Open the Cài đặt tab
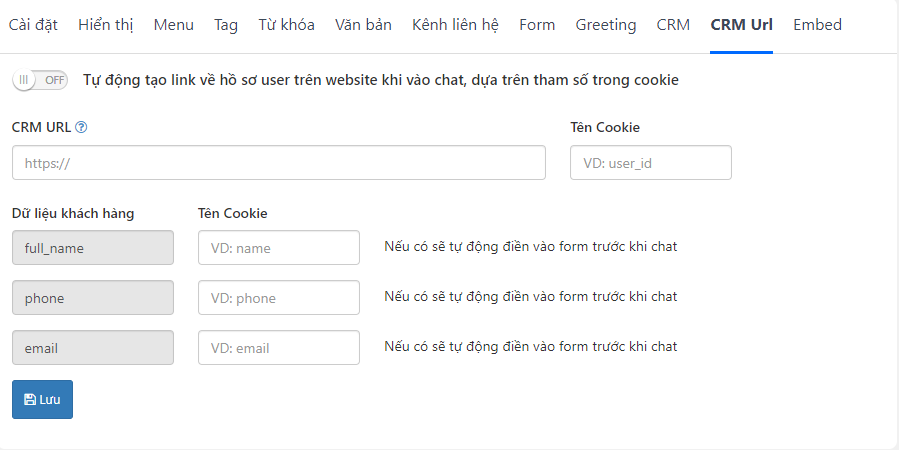The image size is (899, 450). tap(33, 25)
